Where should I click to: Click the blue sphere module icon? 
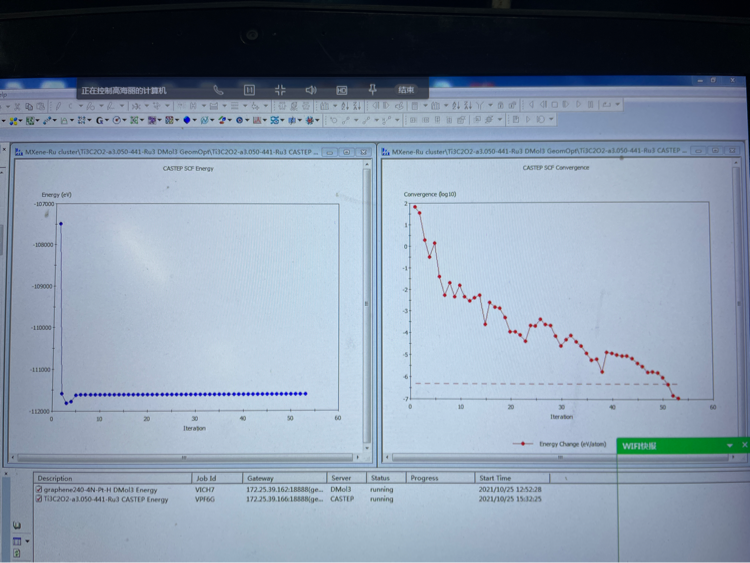pyautogui.click(x=186, y=121)
